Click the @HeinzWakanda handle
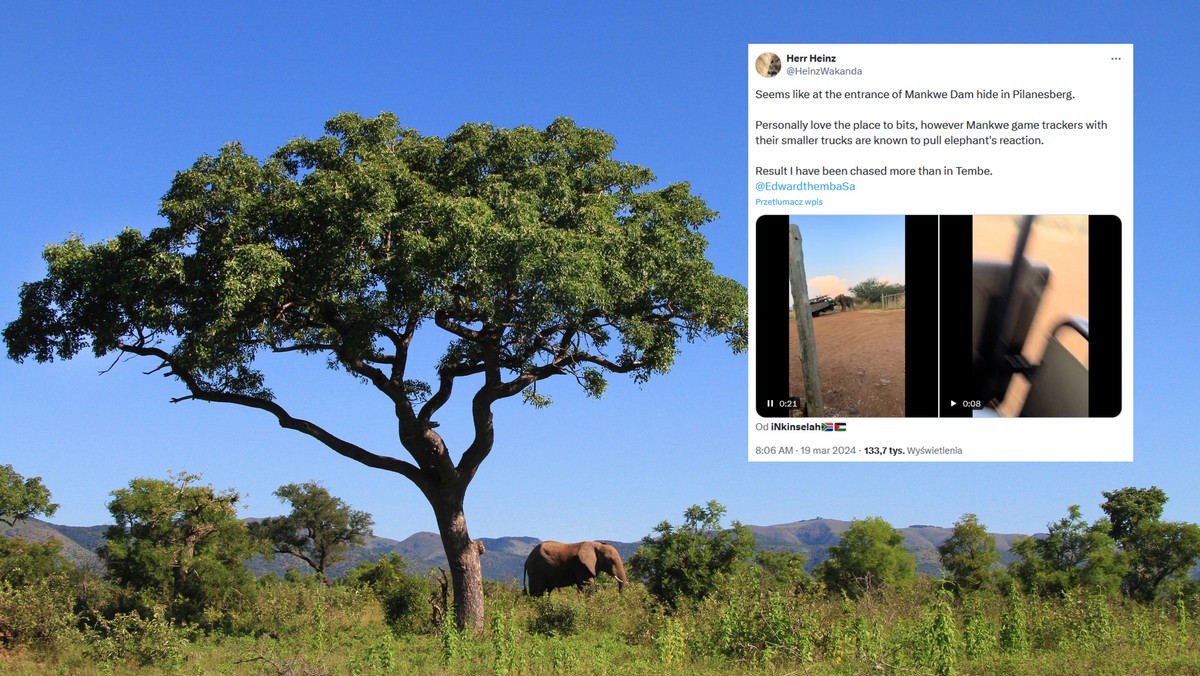The height and width of the screenshot is (676, 1200). [824, 72]
